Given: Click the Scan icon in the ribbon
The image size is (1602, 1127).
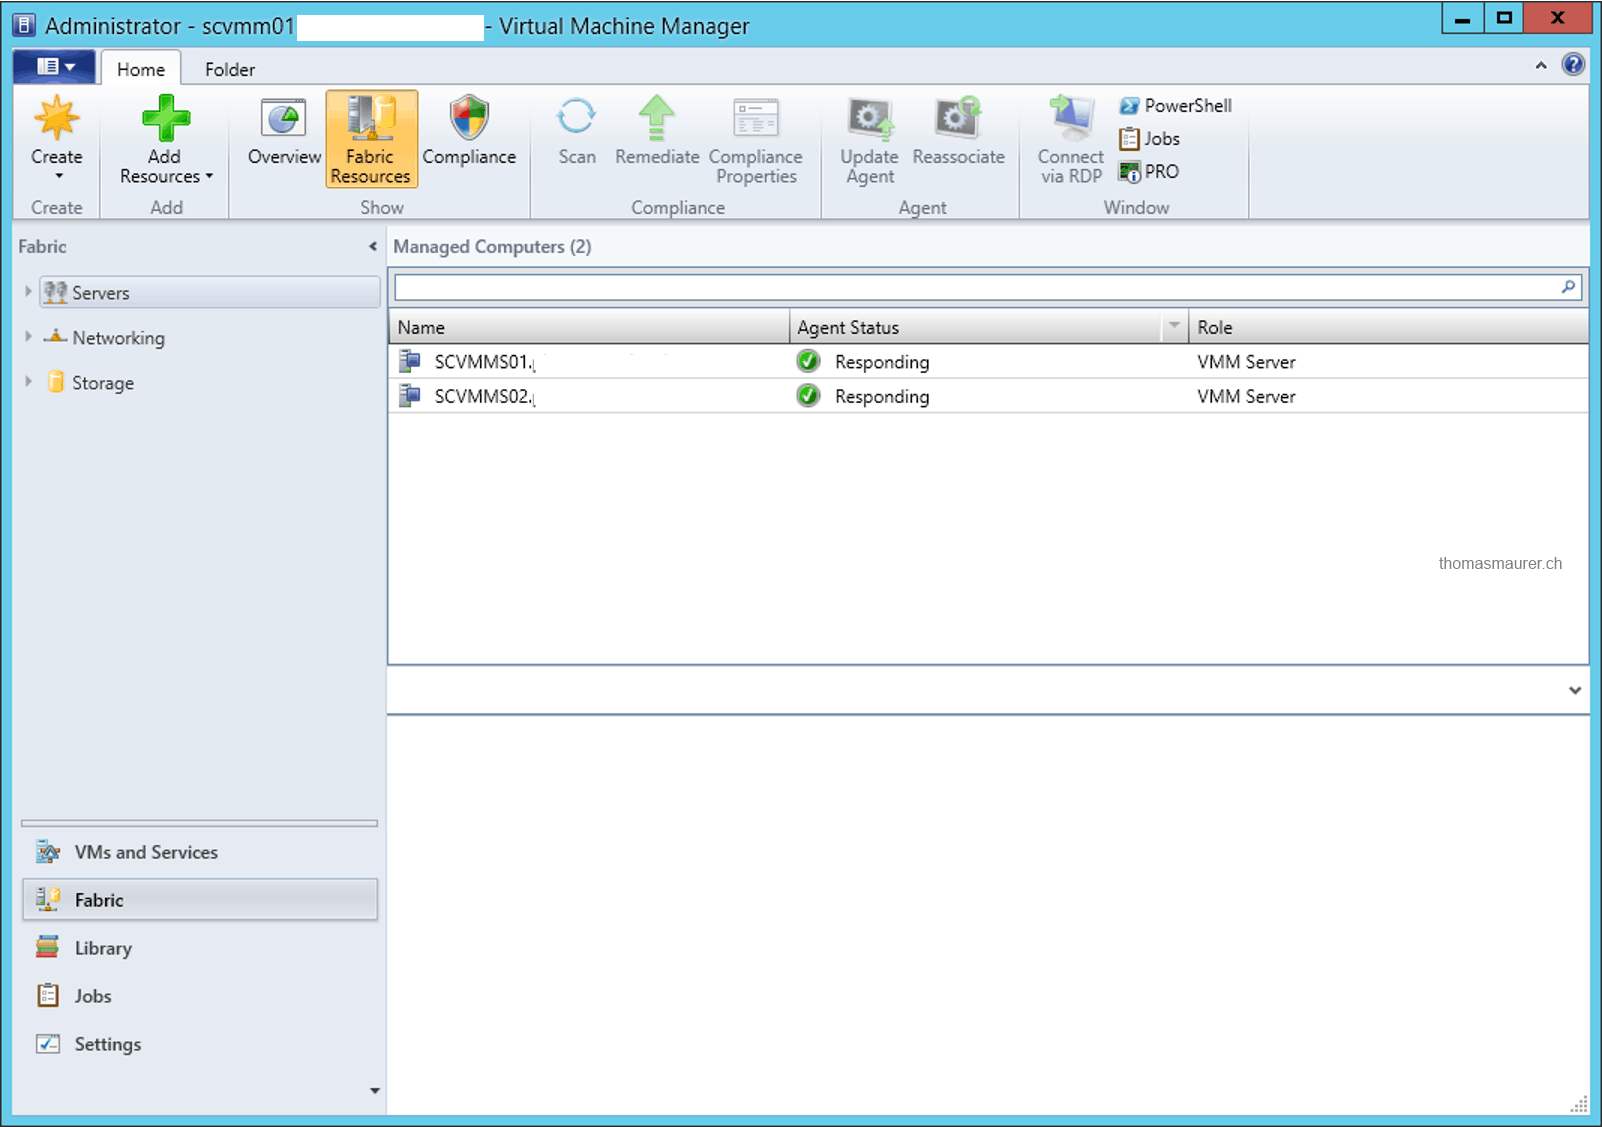Looking at the screenshot, I should click(x=577, y=117).
